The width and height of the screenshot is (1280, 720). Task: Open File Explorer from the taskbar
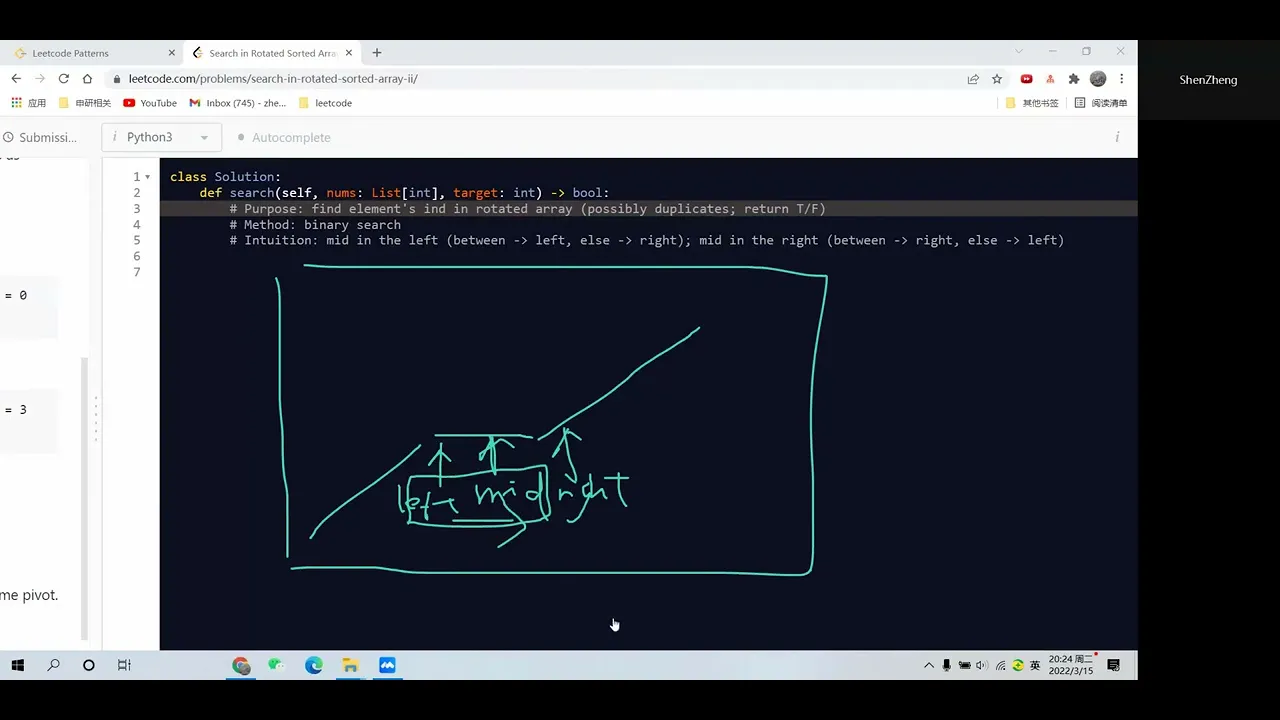pyautogui.click(x=350, y=665)
